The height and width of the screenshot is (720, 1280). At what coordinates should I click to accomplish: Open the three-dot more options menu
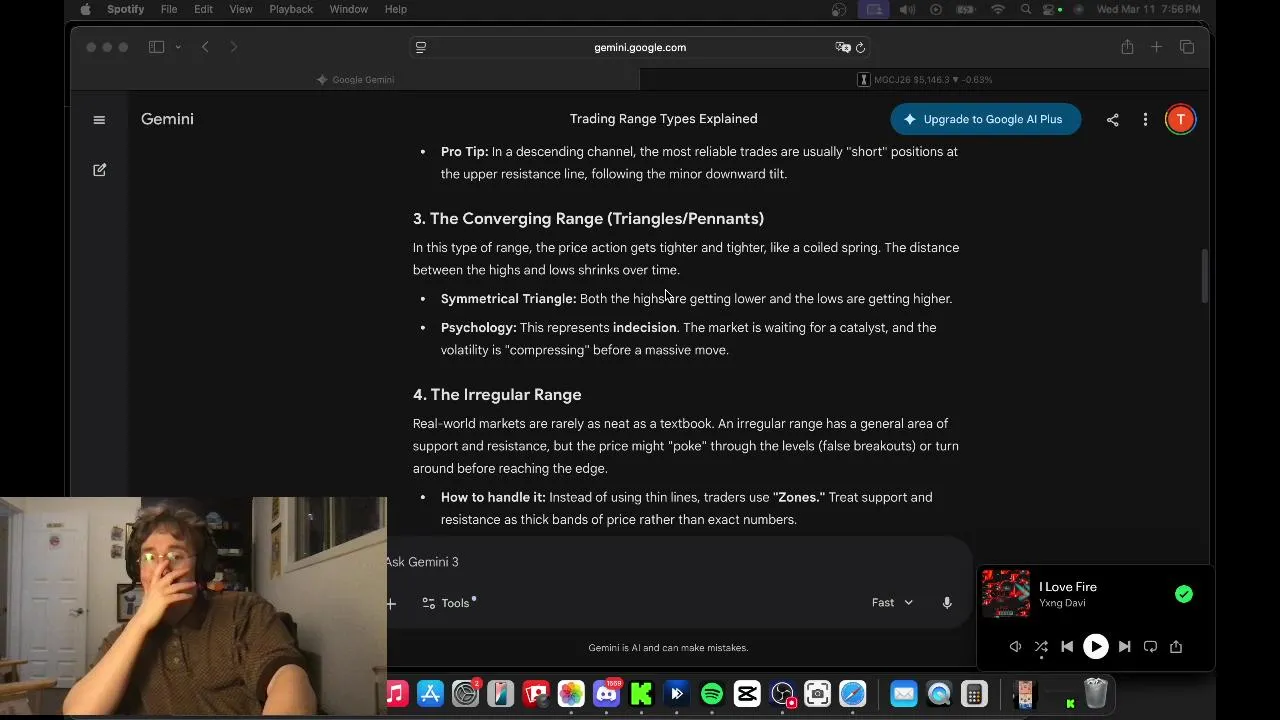tap(1145, 120)
